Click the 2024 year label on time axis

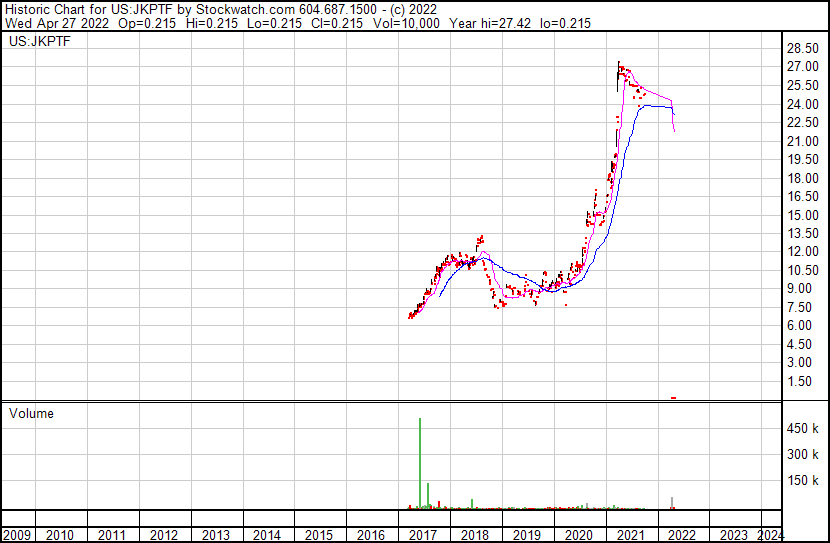coord(771,535)
